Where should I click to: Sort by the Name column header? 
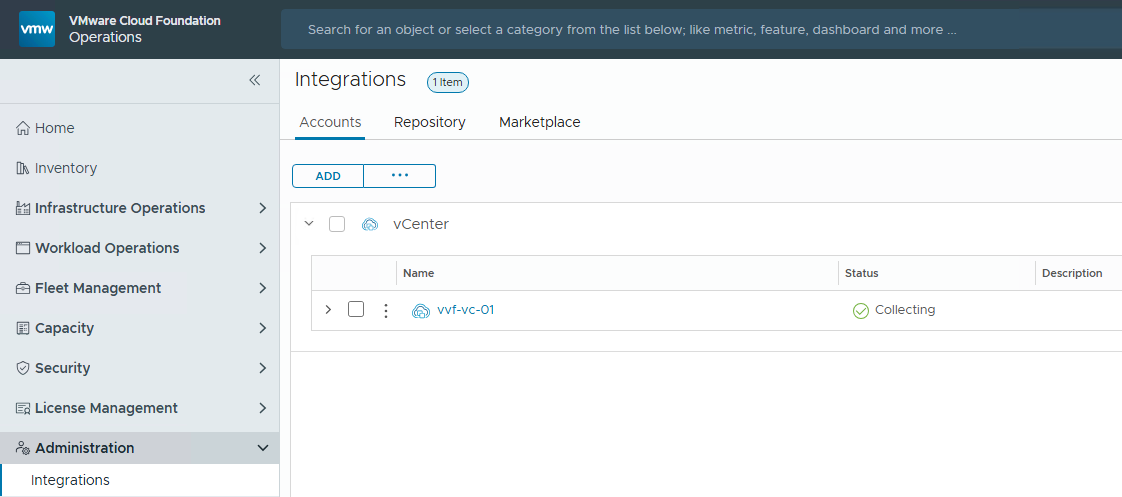click(x=419, y=273)
